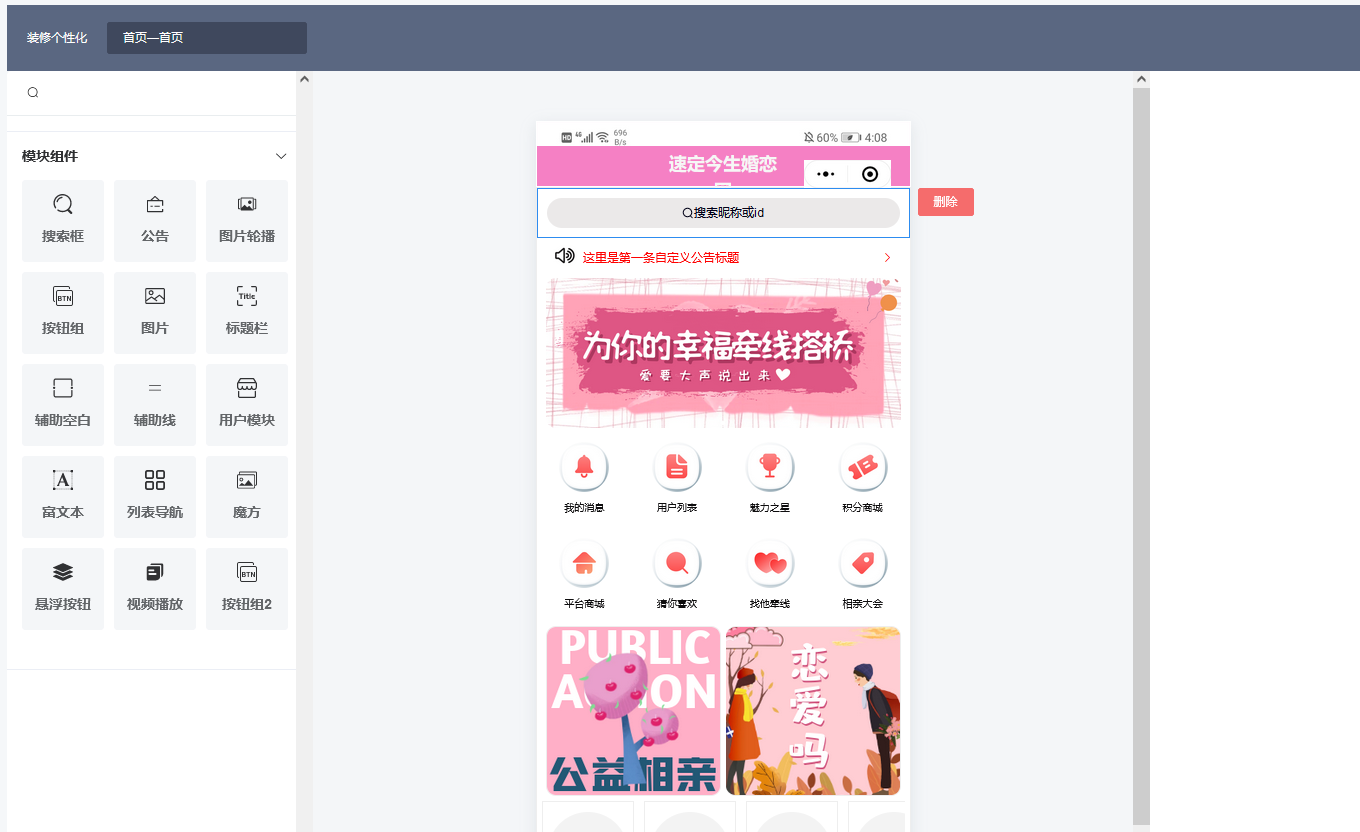Click the preview pane scroll-up arrow
Viewport: 1360px width, 832px height.
tap(1141, 79)
